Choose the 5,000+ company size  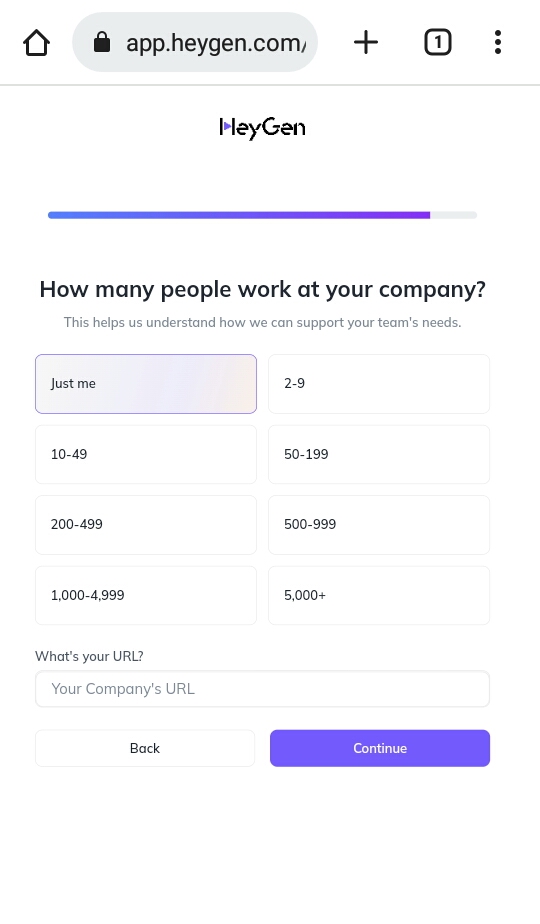coord(379,595)
